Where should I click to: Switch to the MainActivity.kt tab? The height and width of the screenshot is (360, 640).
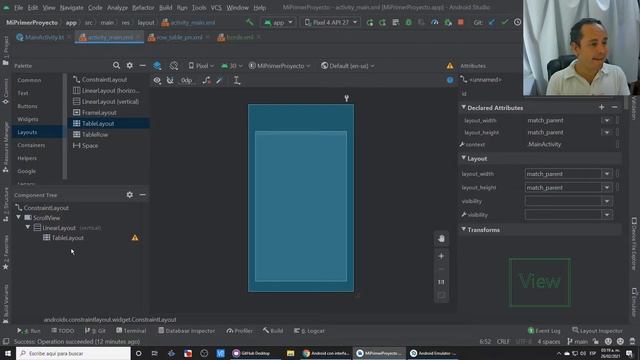(x=44, y=37)
